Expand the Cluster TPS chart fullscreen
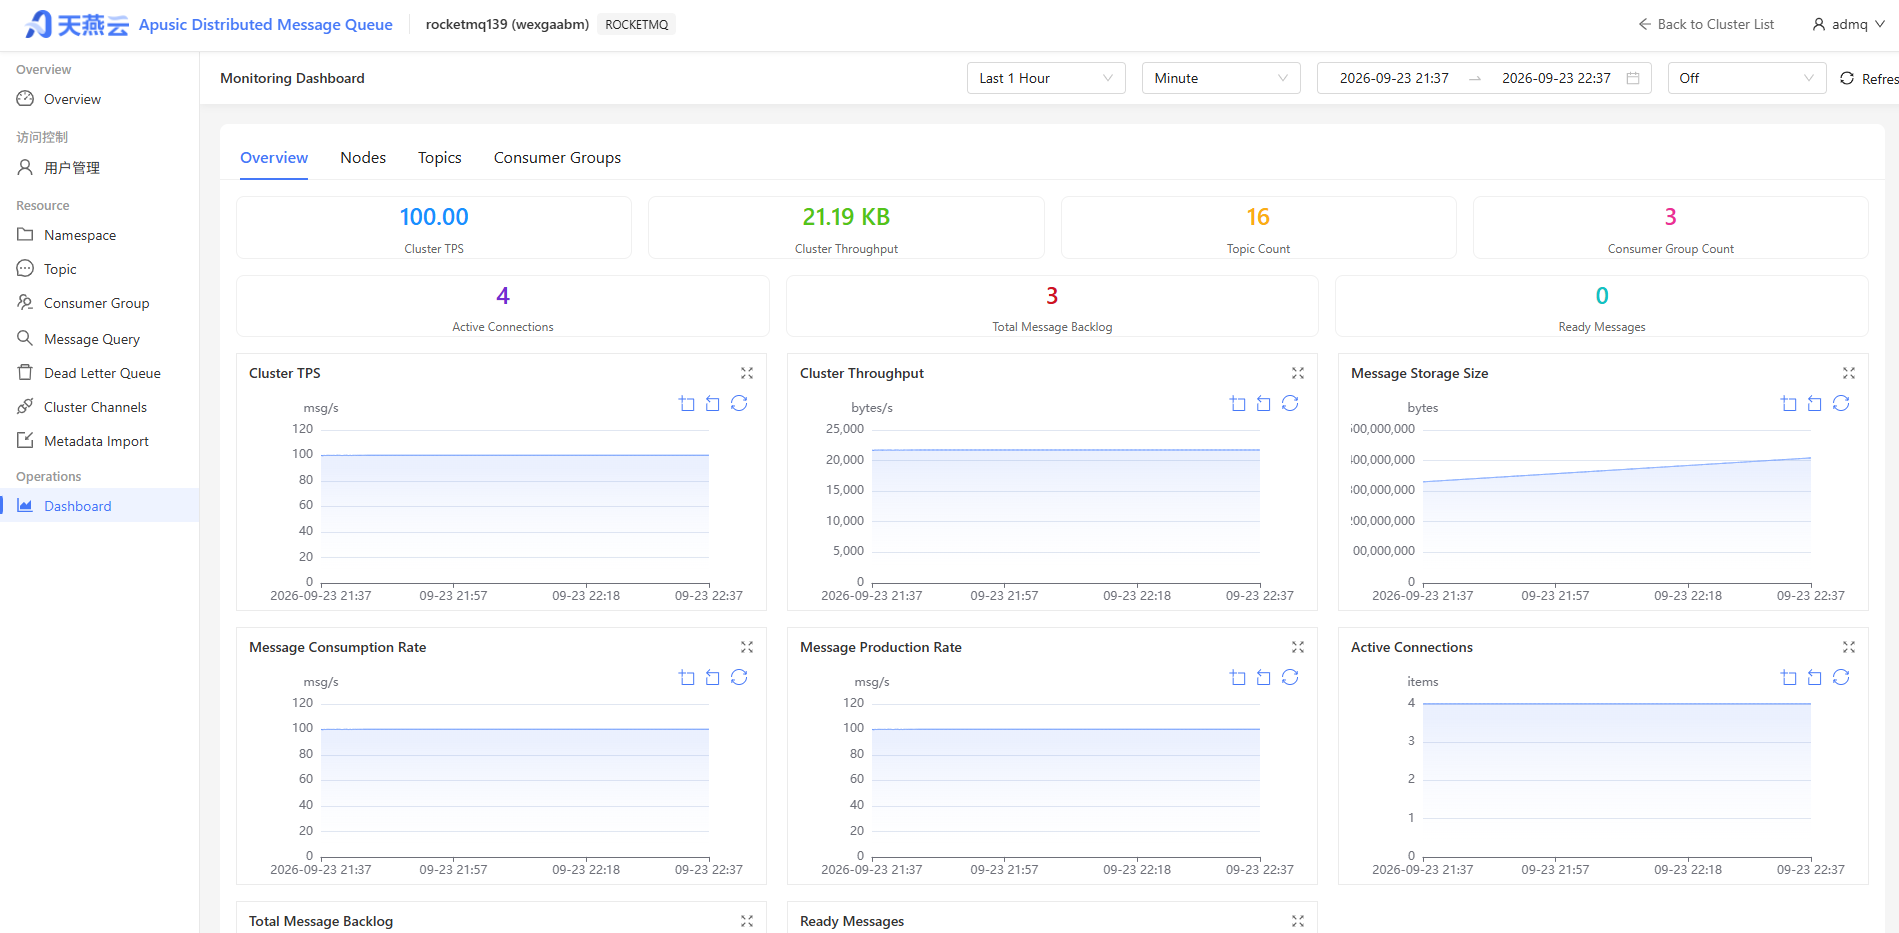1899x933 pixels. pyautogui.click(x=747, y=373)
